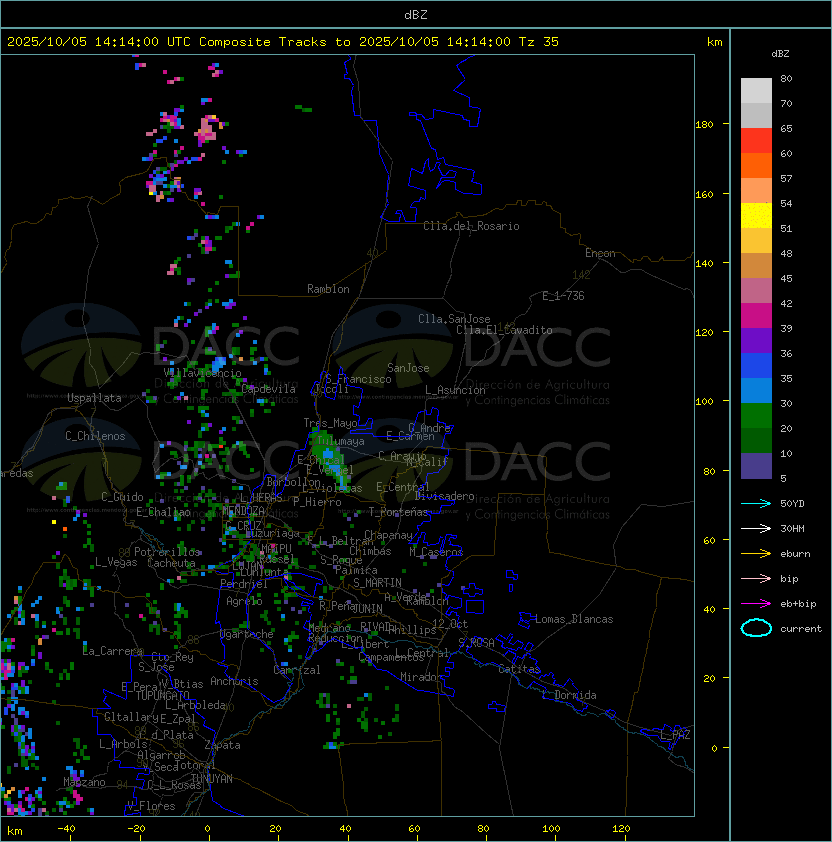
Task: Click the cyan 50YD arrow icon in legend
Action: [x=756, y=504]
